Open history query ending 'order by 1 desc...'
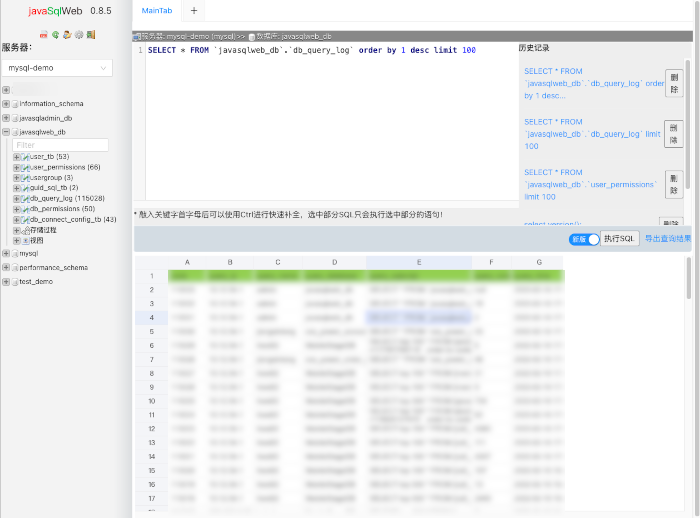 click(x=594, y=84)
